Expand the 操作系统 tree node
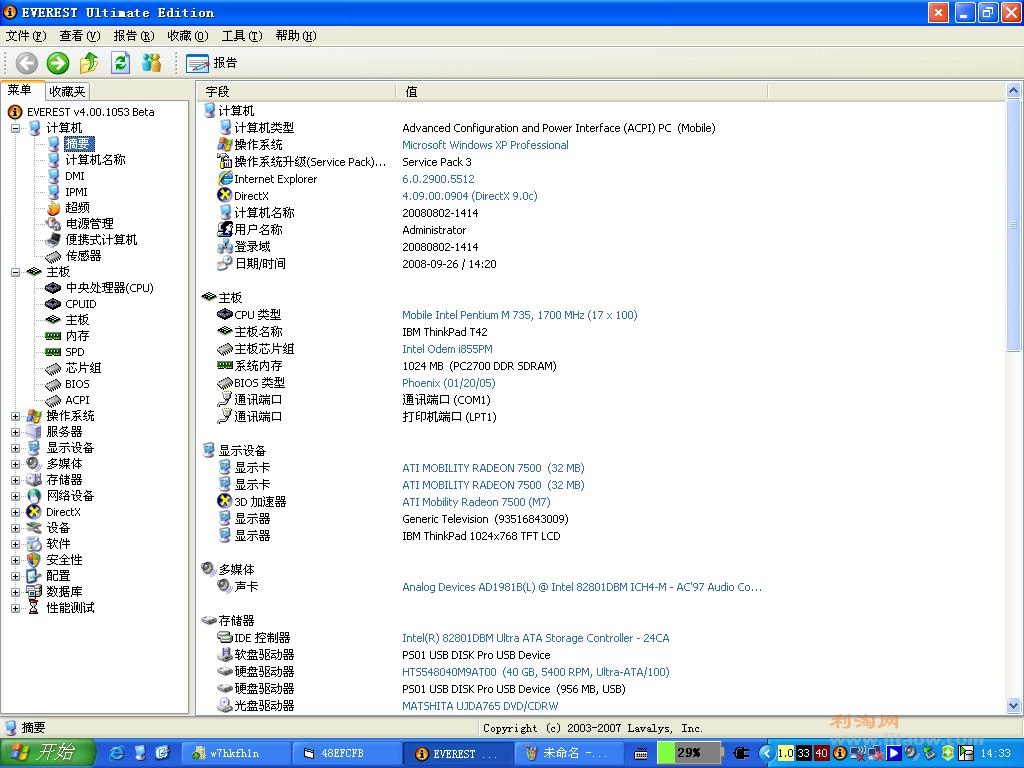This screenshot has width=1024, height=768. pos(15,416)
